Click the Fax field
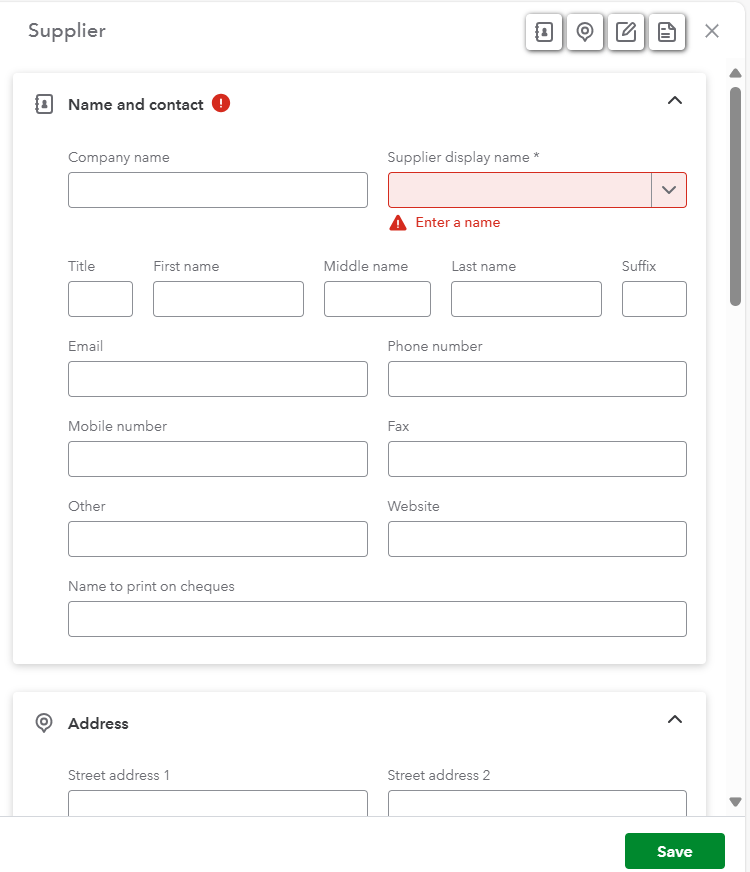The image size is (750, 872). tap(538, 459)
